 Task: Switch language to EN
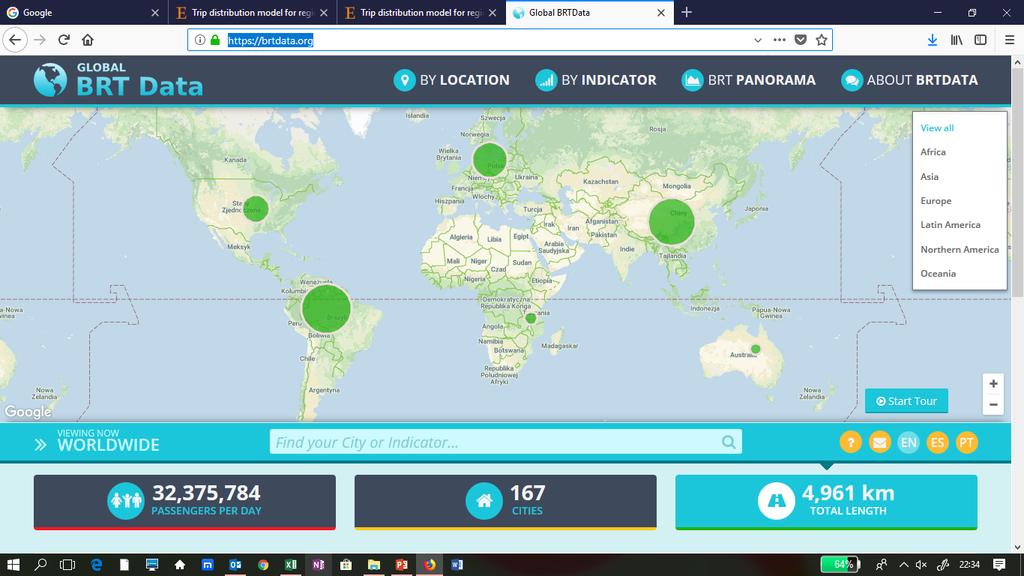click(x=908, y=443)
